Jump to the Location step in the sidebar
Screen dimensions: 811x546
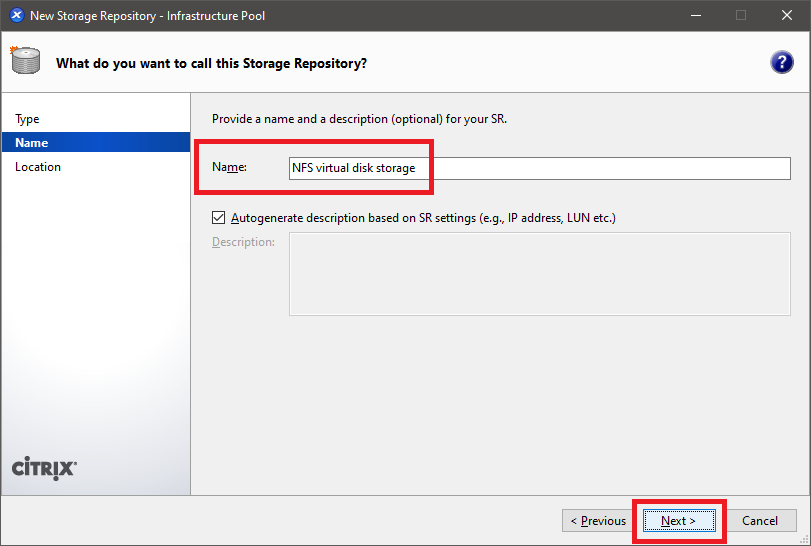pyautogui.click(x=38, y=167)
